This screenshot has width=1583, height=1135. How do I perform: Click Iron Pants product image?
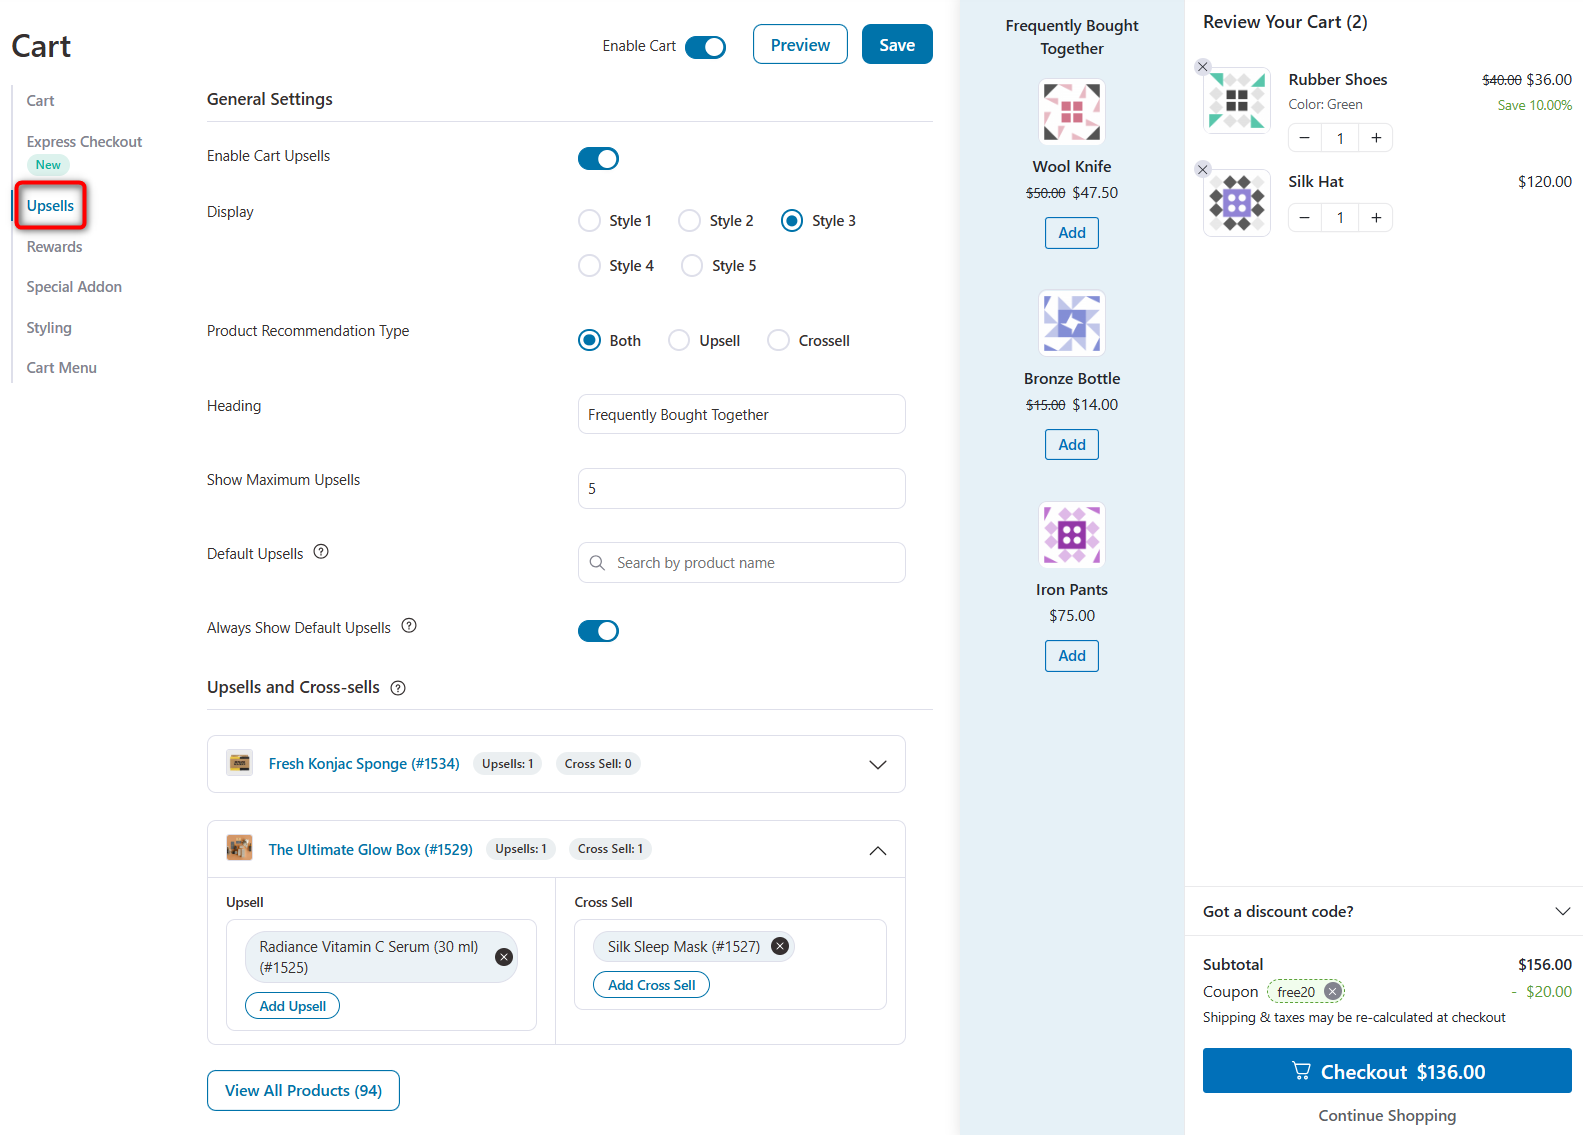1072,535
